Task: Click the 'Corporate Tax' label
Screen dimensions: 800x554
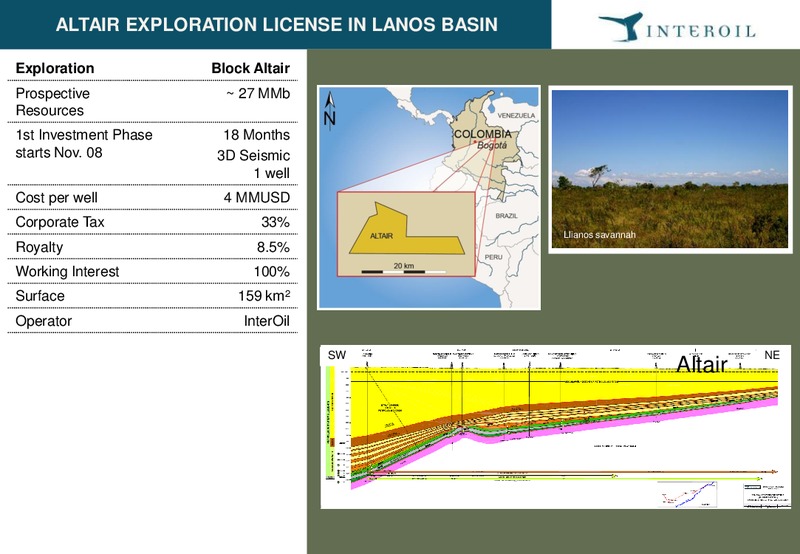Action: (60, 222)
